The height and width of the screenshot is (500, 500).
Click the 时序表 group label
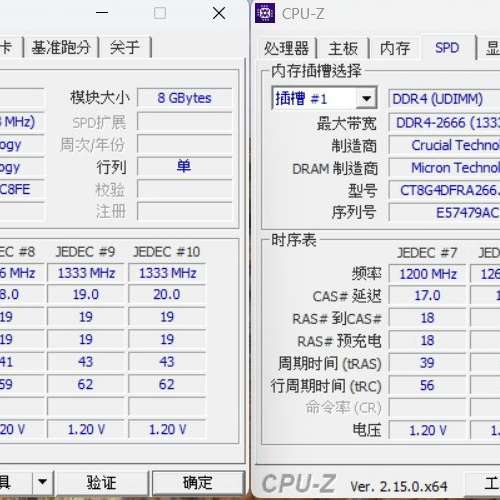tap(293, 240)
